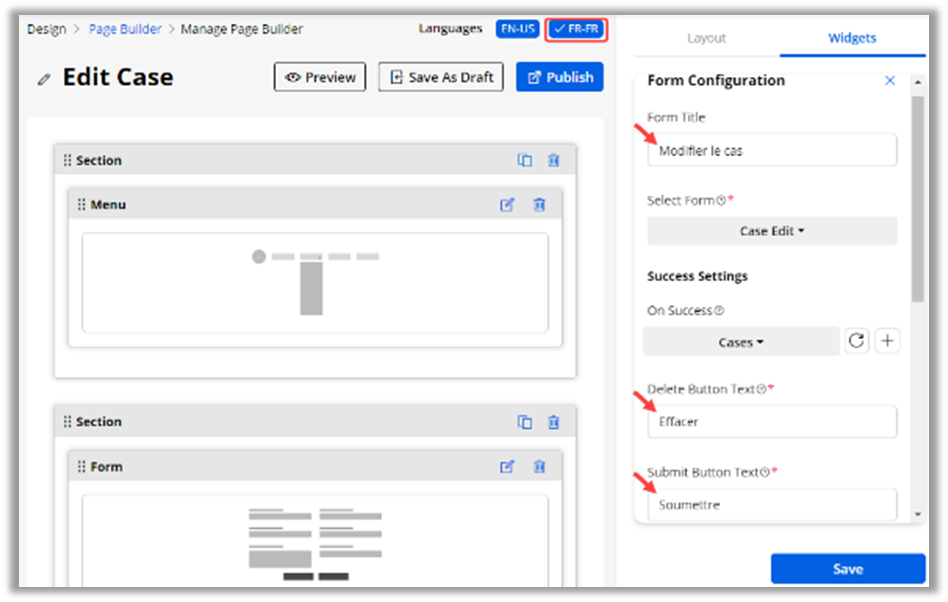948x602 pixels.
Task: Close the Form Configuration panel
Action: (x=890, y=81)
